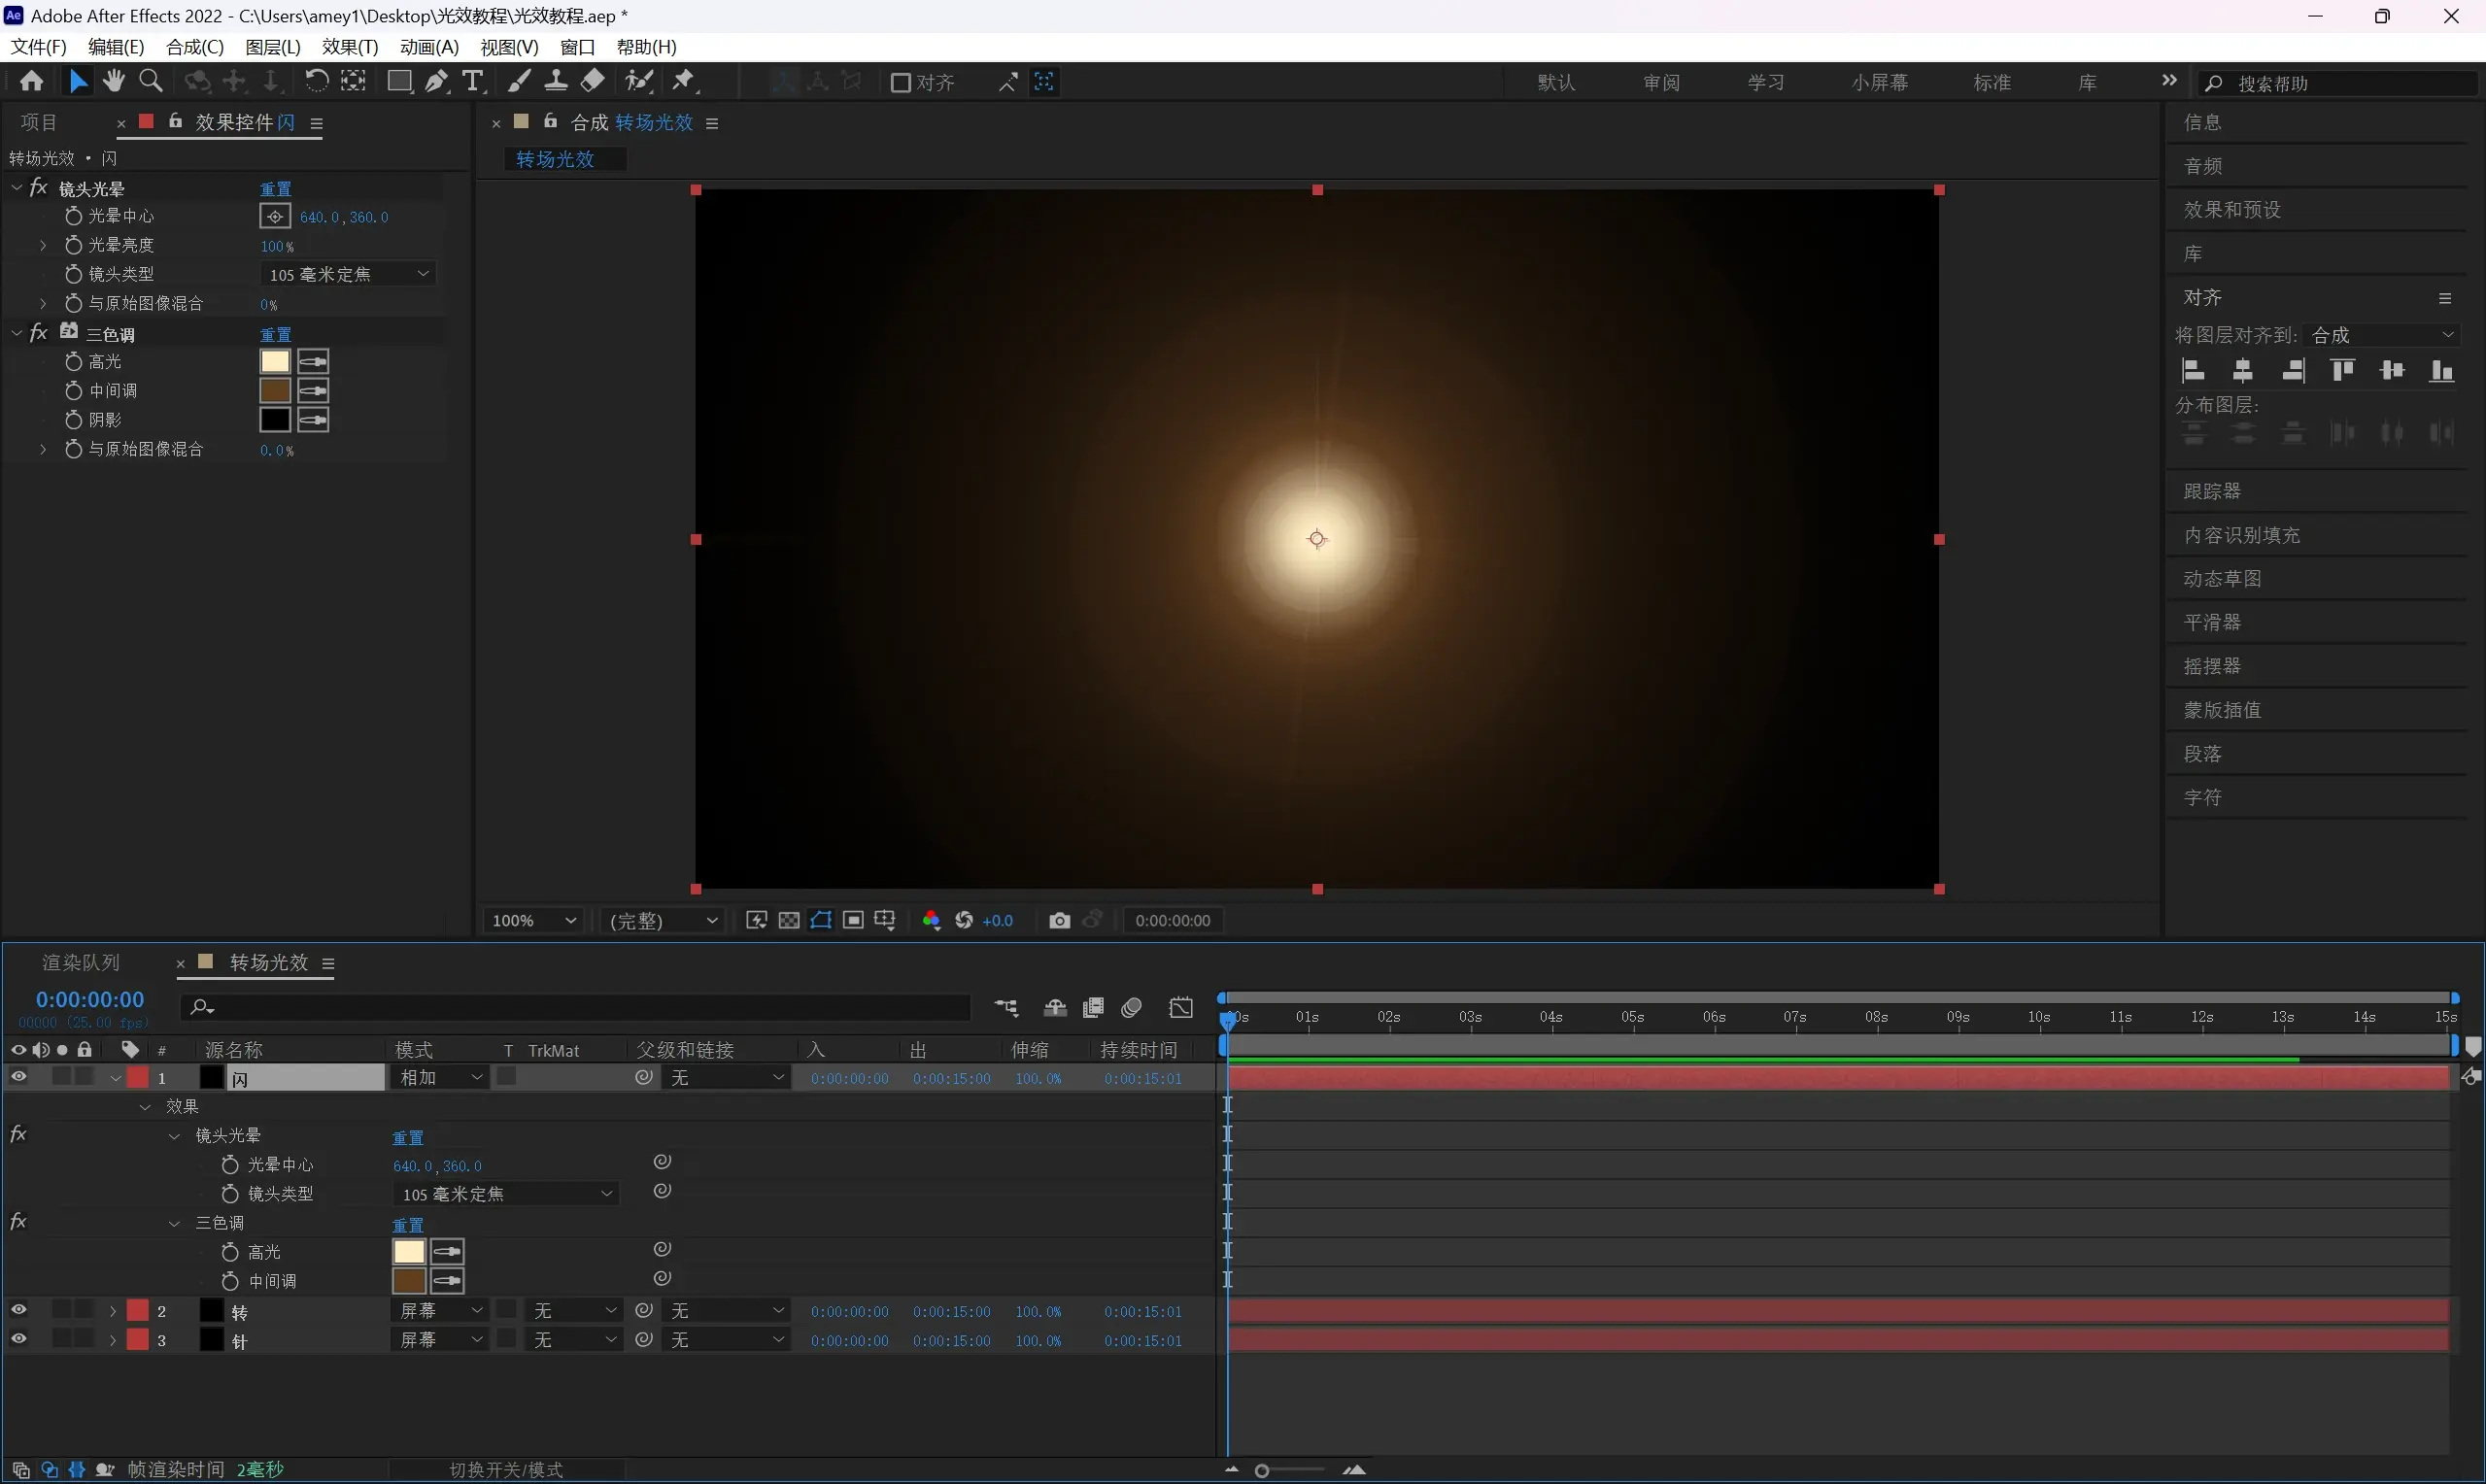Switch to the 渲染队列 tab
The height and width of the screenshot is (1484, 2486).
click(x=81, y=963)
